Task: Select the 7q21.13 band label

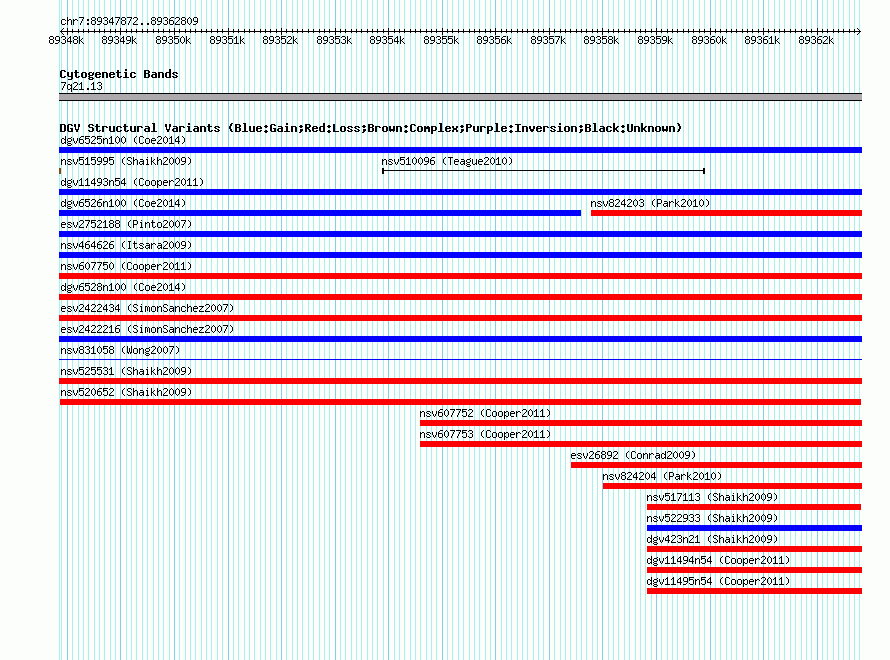Action: point(81,86)
